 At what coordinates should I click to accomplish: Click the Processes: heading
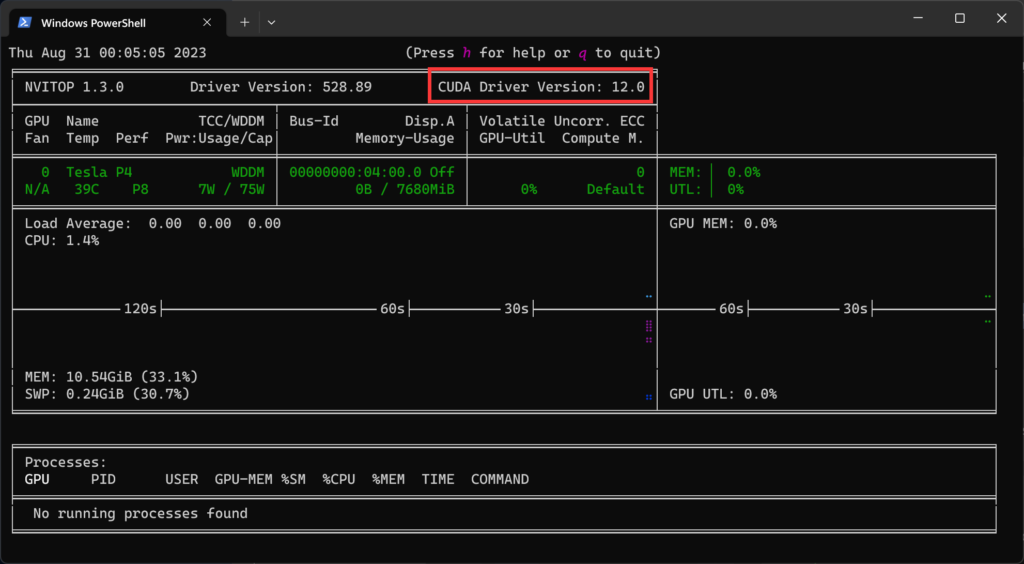[66, 462]
